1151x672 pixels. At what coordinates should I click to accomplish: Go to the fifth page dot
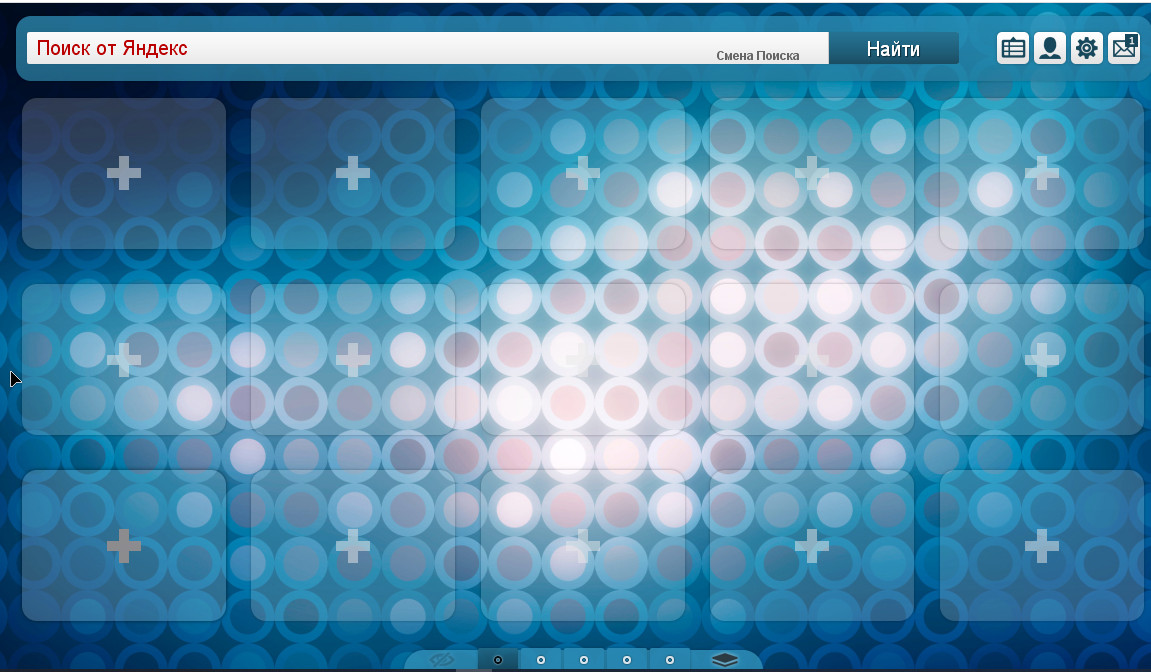[x=670, y=660]
